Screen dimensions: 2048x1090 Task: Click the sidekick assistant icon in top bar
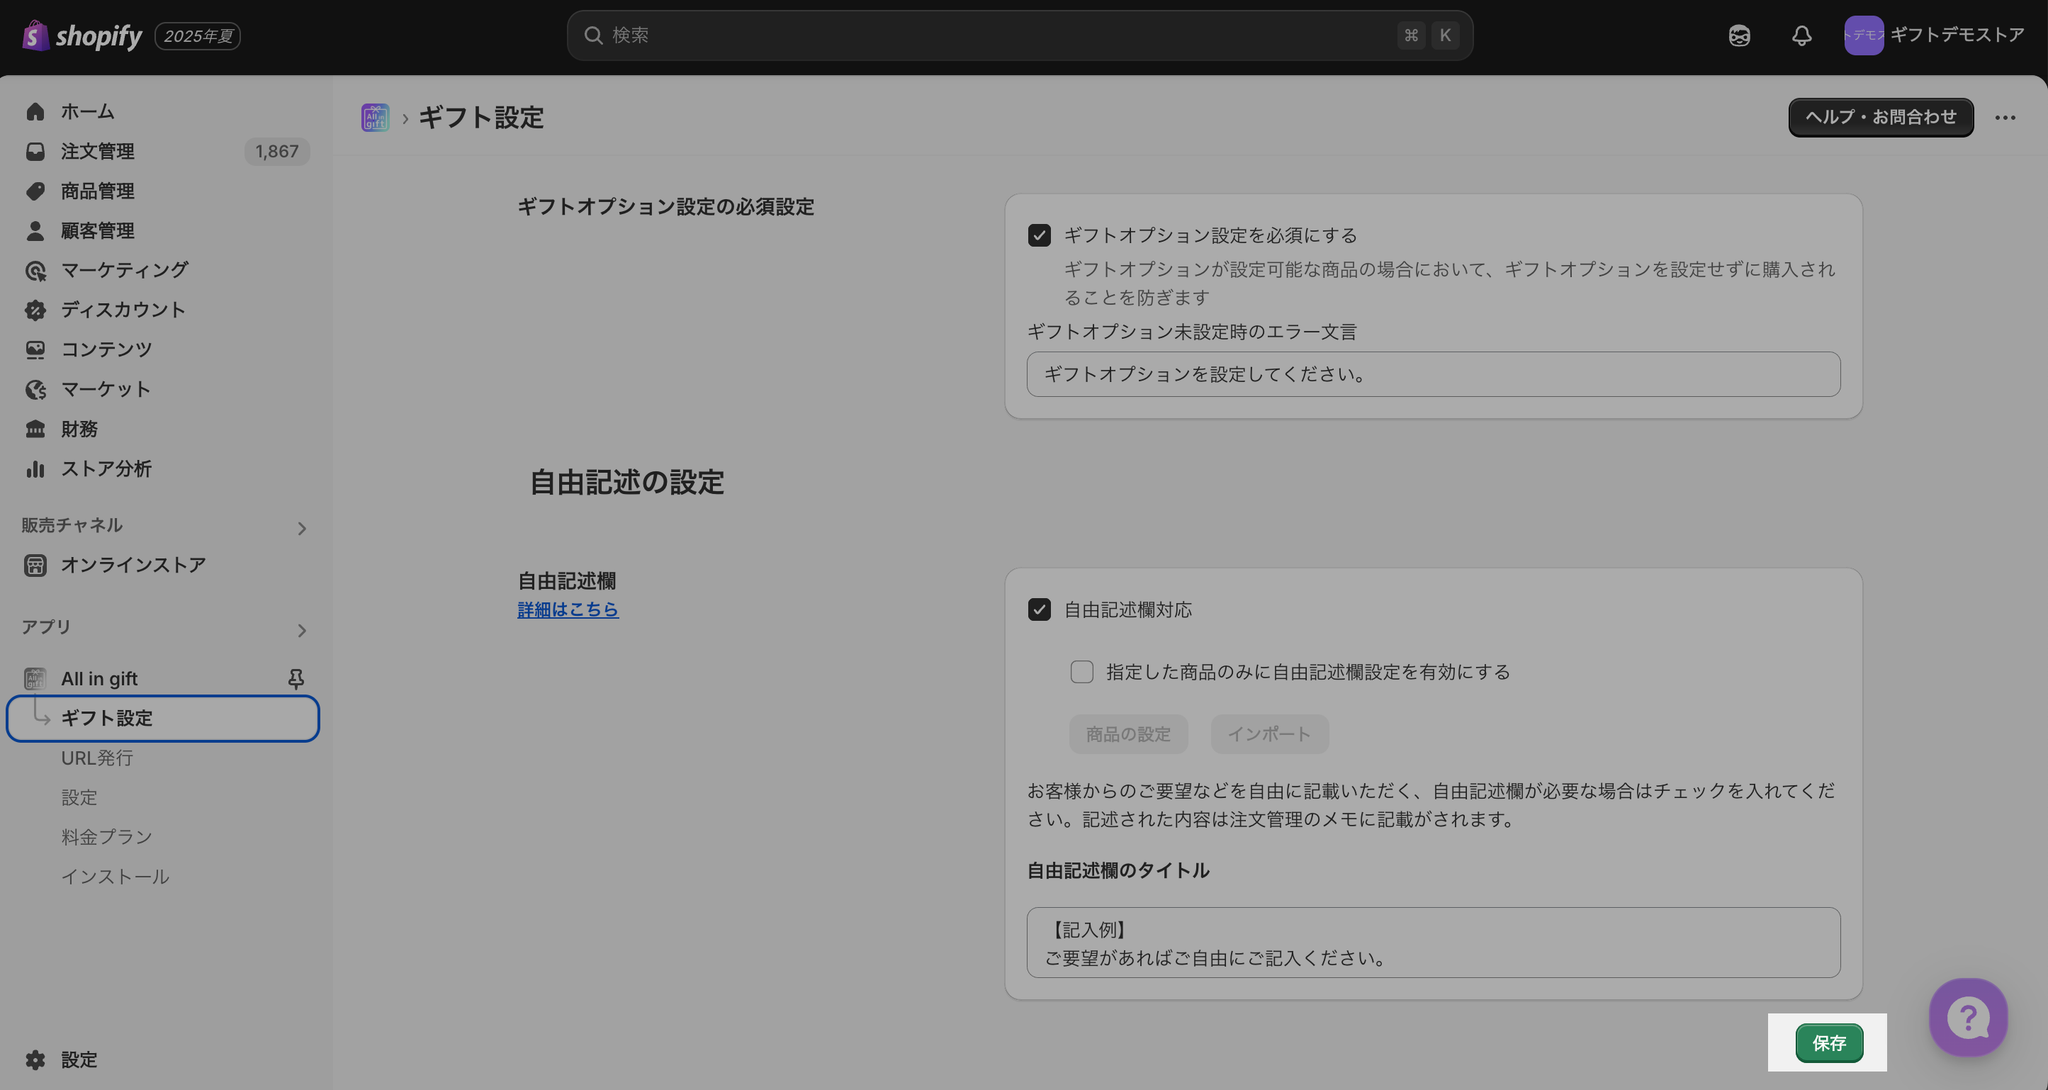click(1739, 36)
